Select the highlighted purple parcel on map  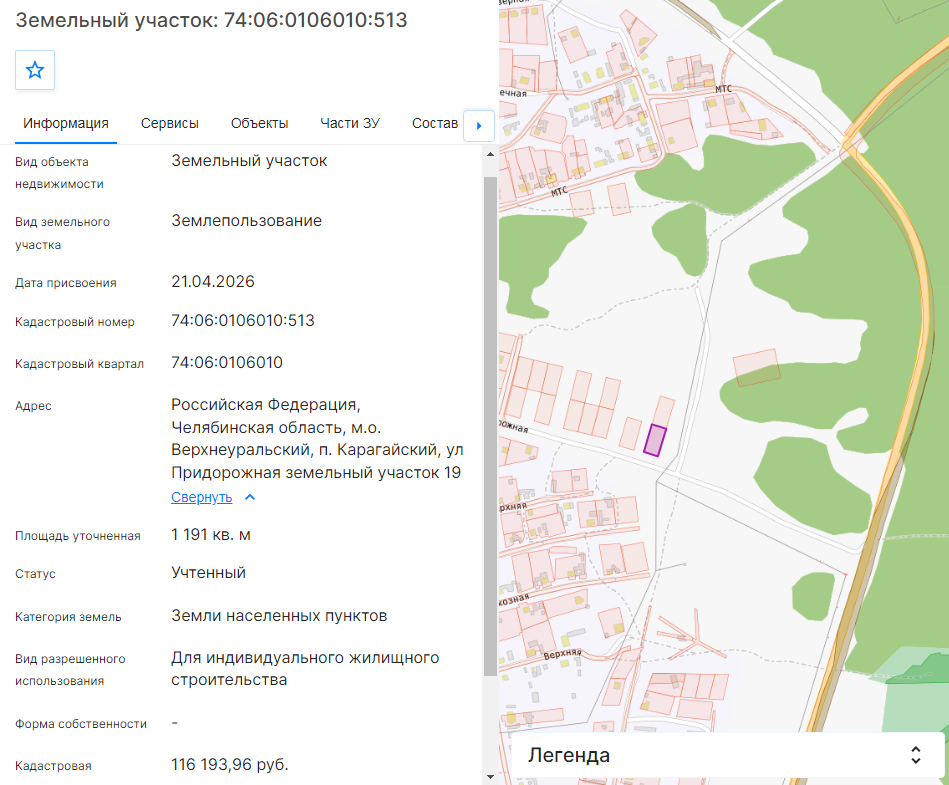[x=655, y=441]
